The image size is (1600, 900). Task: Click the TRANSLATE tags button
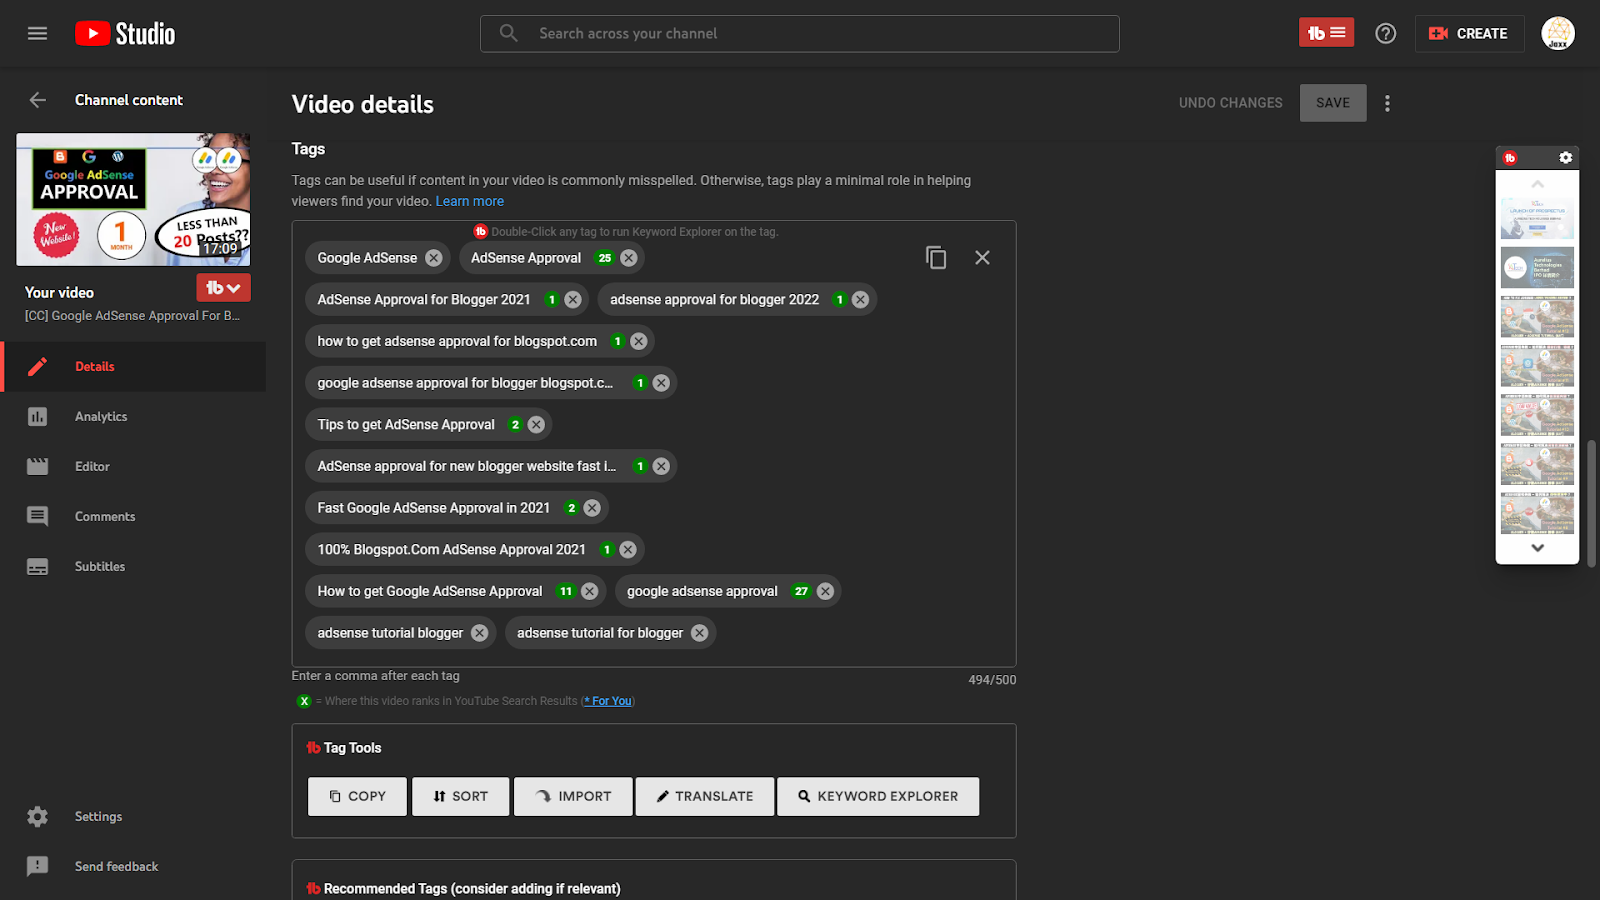tap(705, 797)
